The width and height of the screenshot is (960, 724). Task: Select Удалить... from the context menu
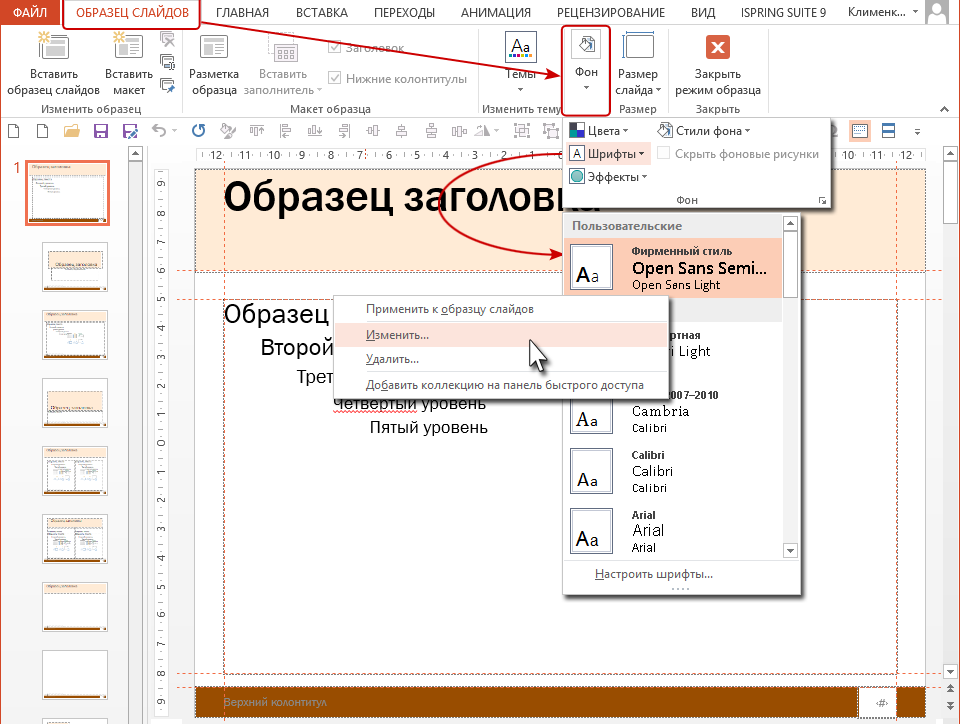click(392, 359)
